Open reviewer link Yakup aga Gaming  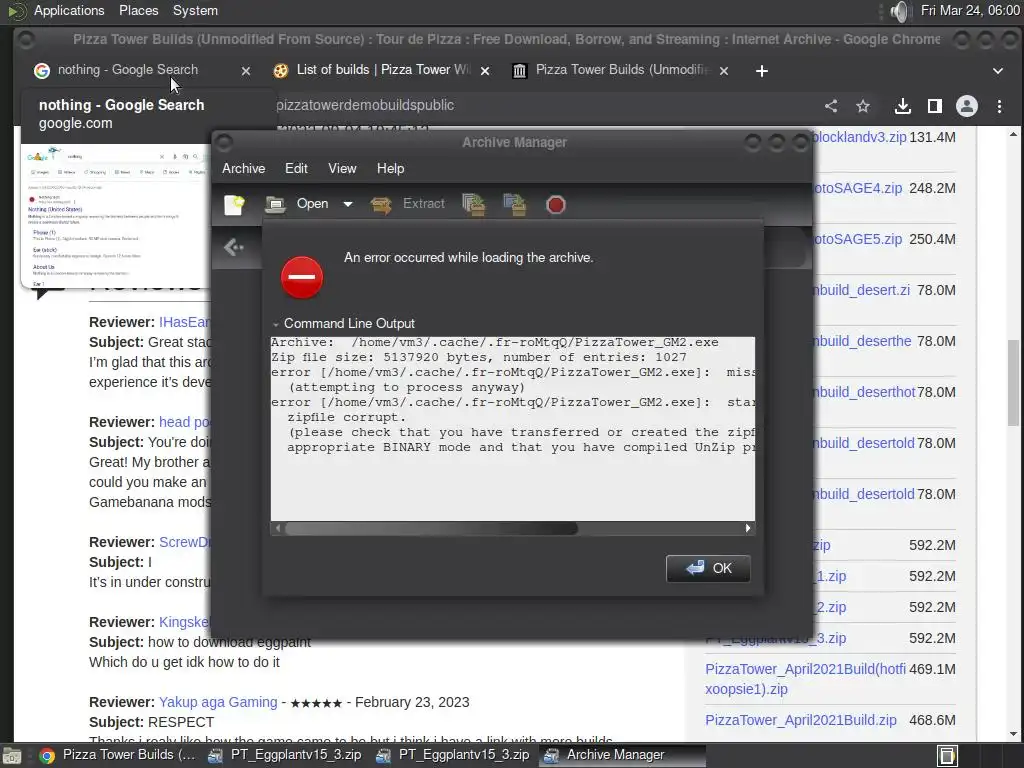[218, 702]
